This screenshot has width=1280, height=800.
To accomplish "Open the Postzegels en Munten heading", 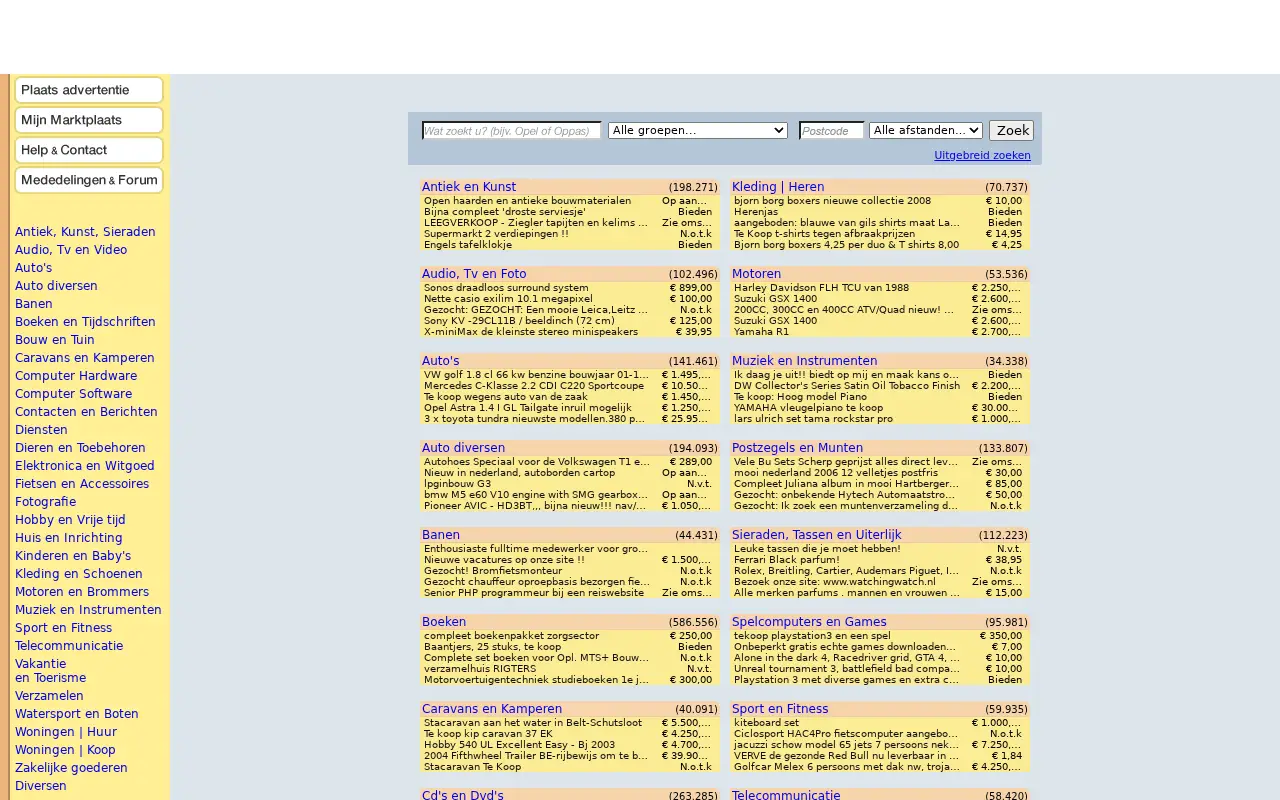I will pos(797,448).
